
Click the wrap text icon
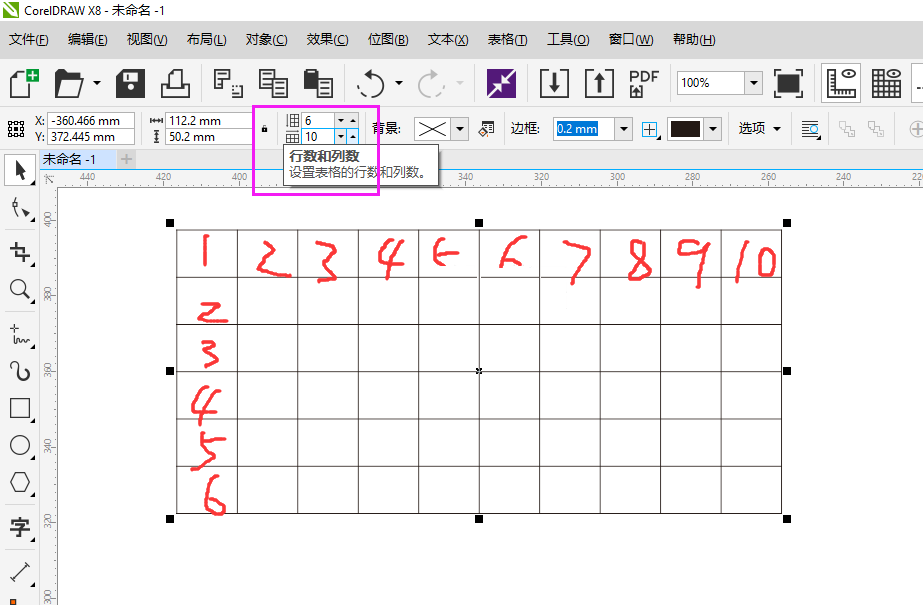coord(811,129)
